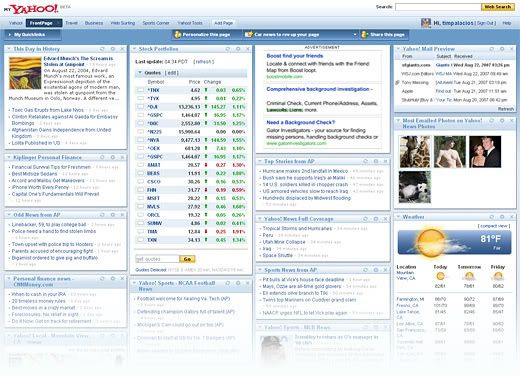Click the My Yahoo! logo
The image size is (520, 376).
[31, 8]
